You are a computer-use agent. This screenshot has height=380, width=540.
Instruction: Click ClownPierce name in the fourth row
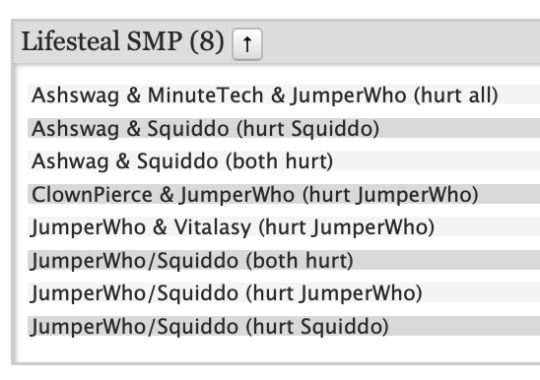pos(92,194)
